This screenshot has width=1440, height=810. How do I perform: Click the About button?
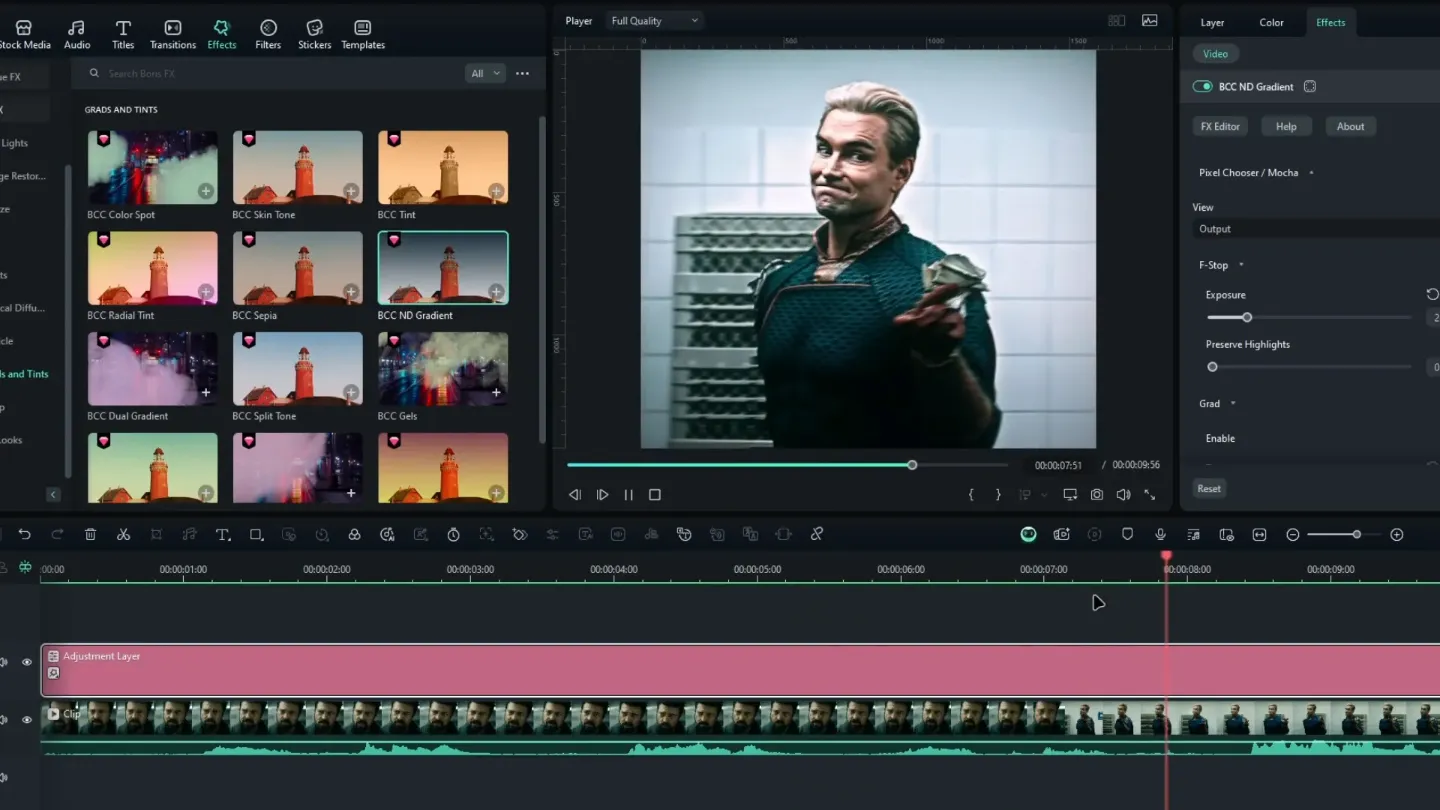pos(1350,126)
